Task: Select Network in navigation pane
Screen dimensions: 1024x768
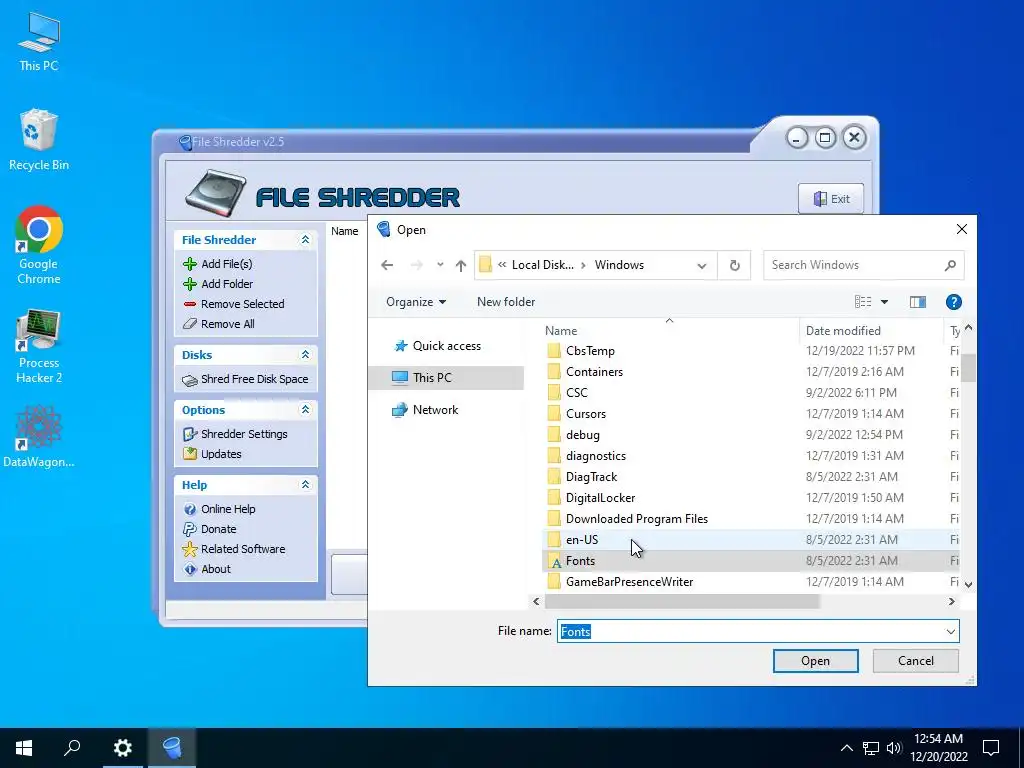Action: (x=425, y=410)
